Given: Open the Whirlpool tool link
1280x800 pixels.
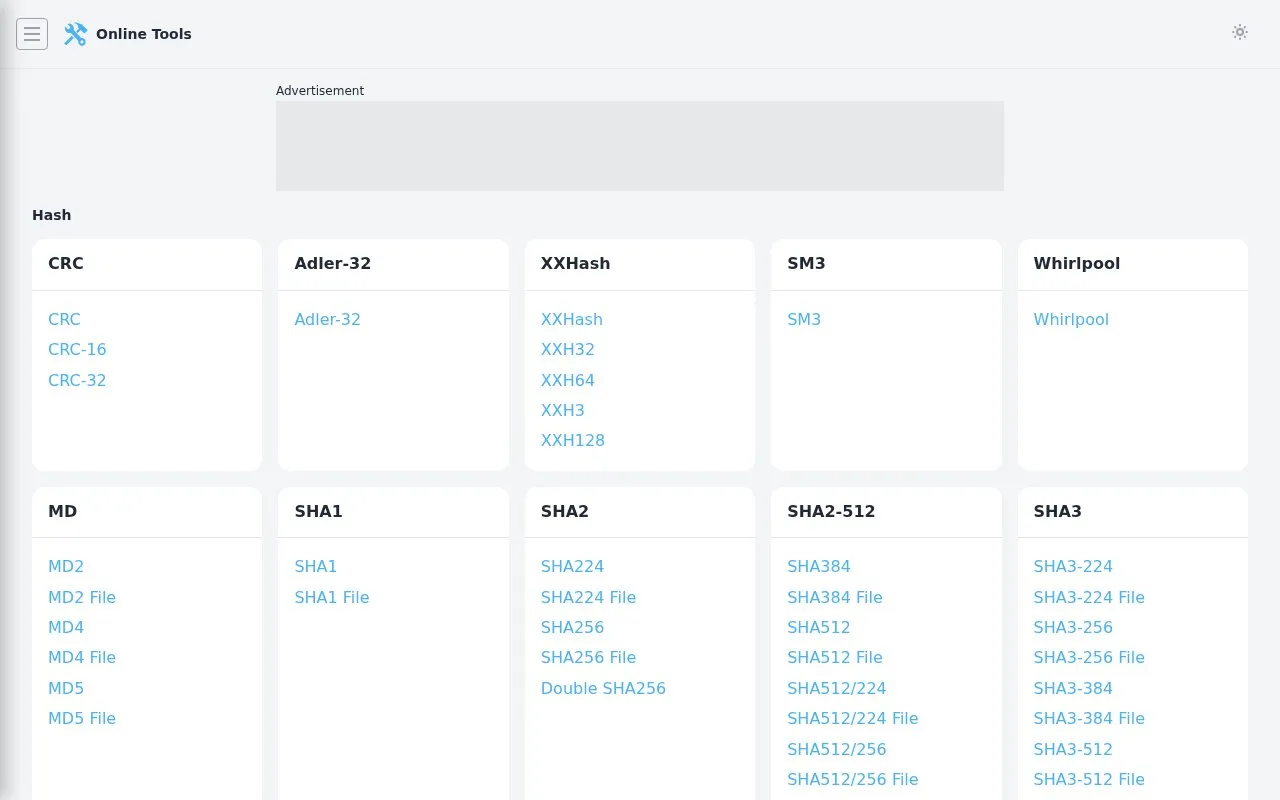Looking at the screenshot, I should [1071, 319].
